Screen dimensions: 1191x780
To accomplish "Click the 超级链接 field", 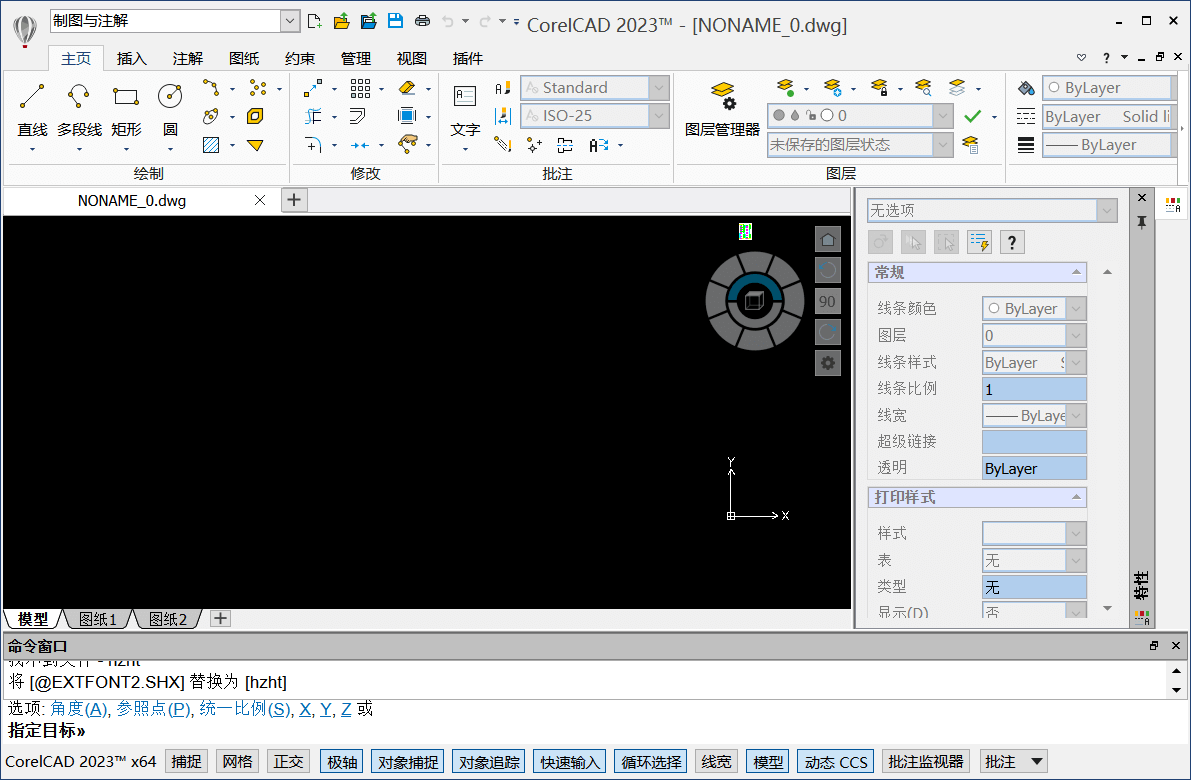I will pyautogui.click(x=1034, y=441).
